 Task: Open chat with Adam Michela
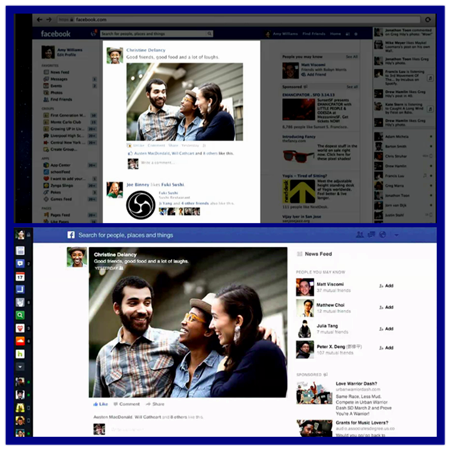coord(397,137)
